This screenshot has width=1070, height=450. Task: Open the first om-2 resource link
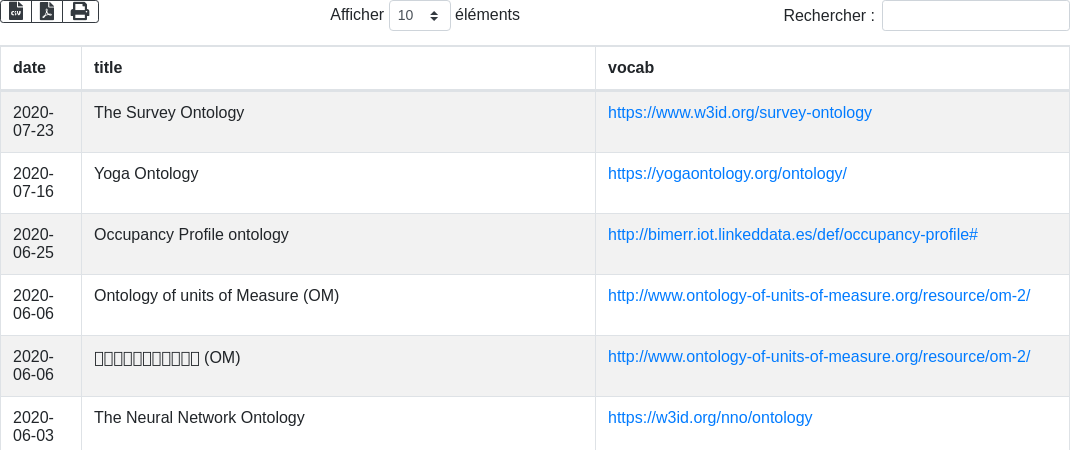(819, 296)
